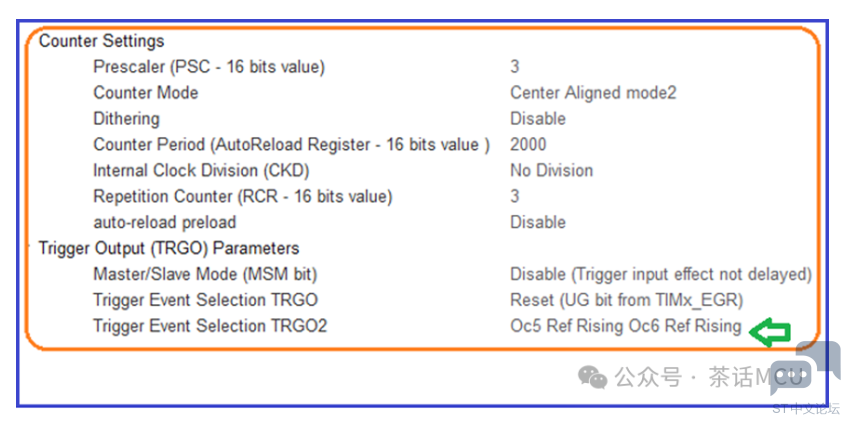Click the WeChat logo icon
849x424 pixels.
pyautogui.click(x=592, y=376)
